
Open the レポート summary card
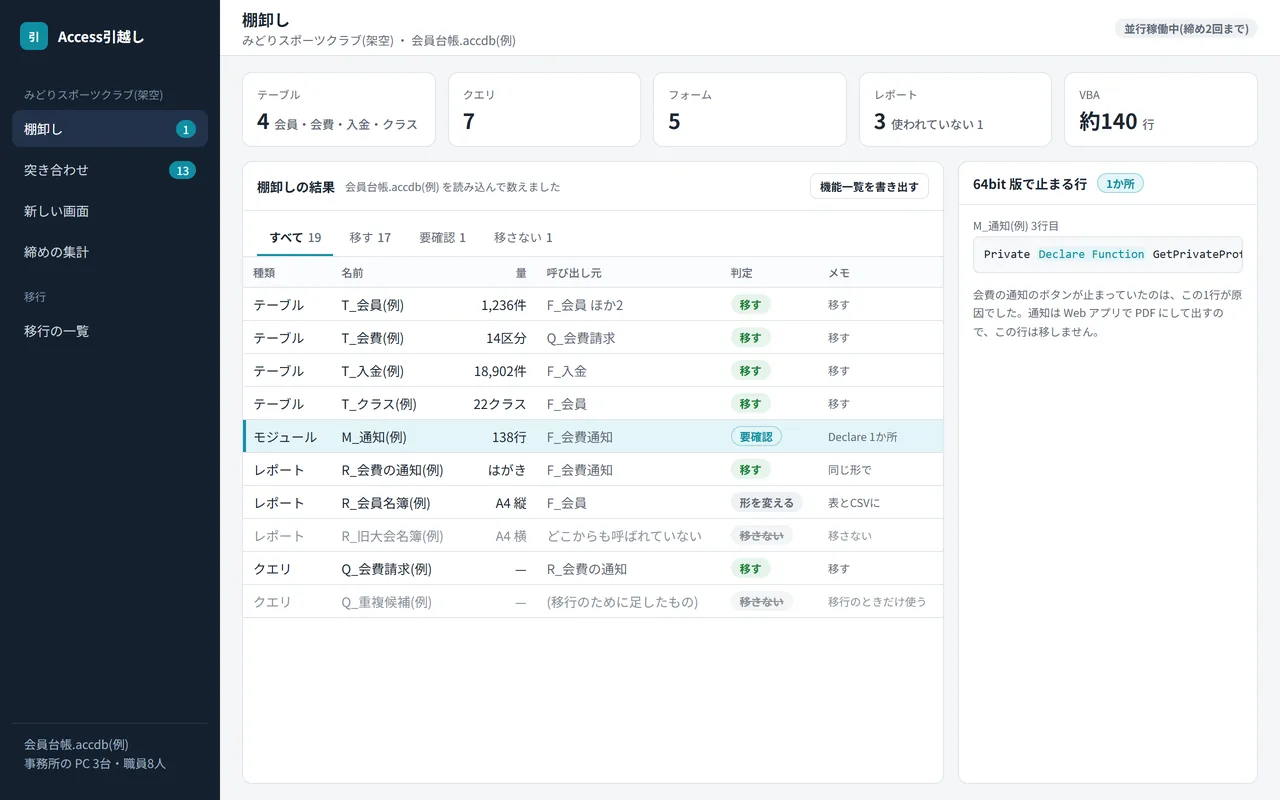coord(955,110)
